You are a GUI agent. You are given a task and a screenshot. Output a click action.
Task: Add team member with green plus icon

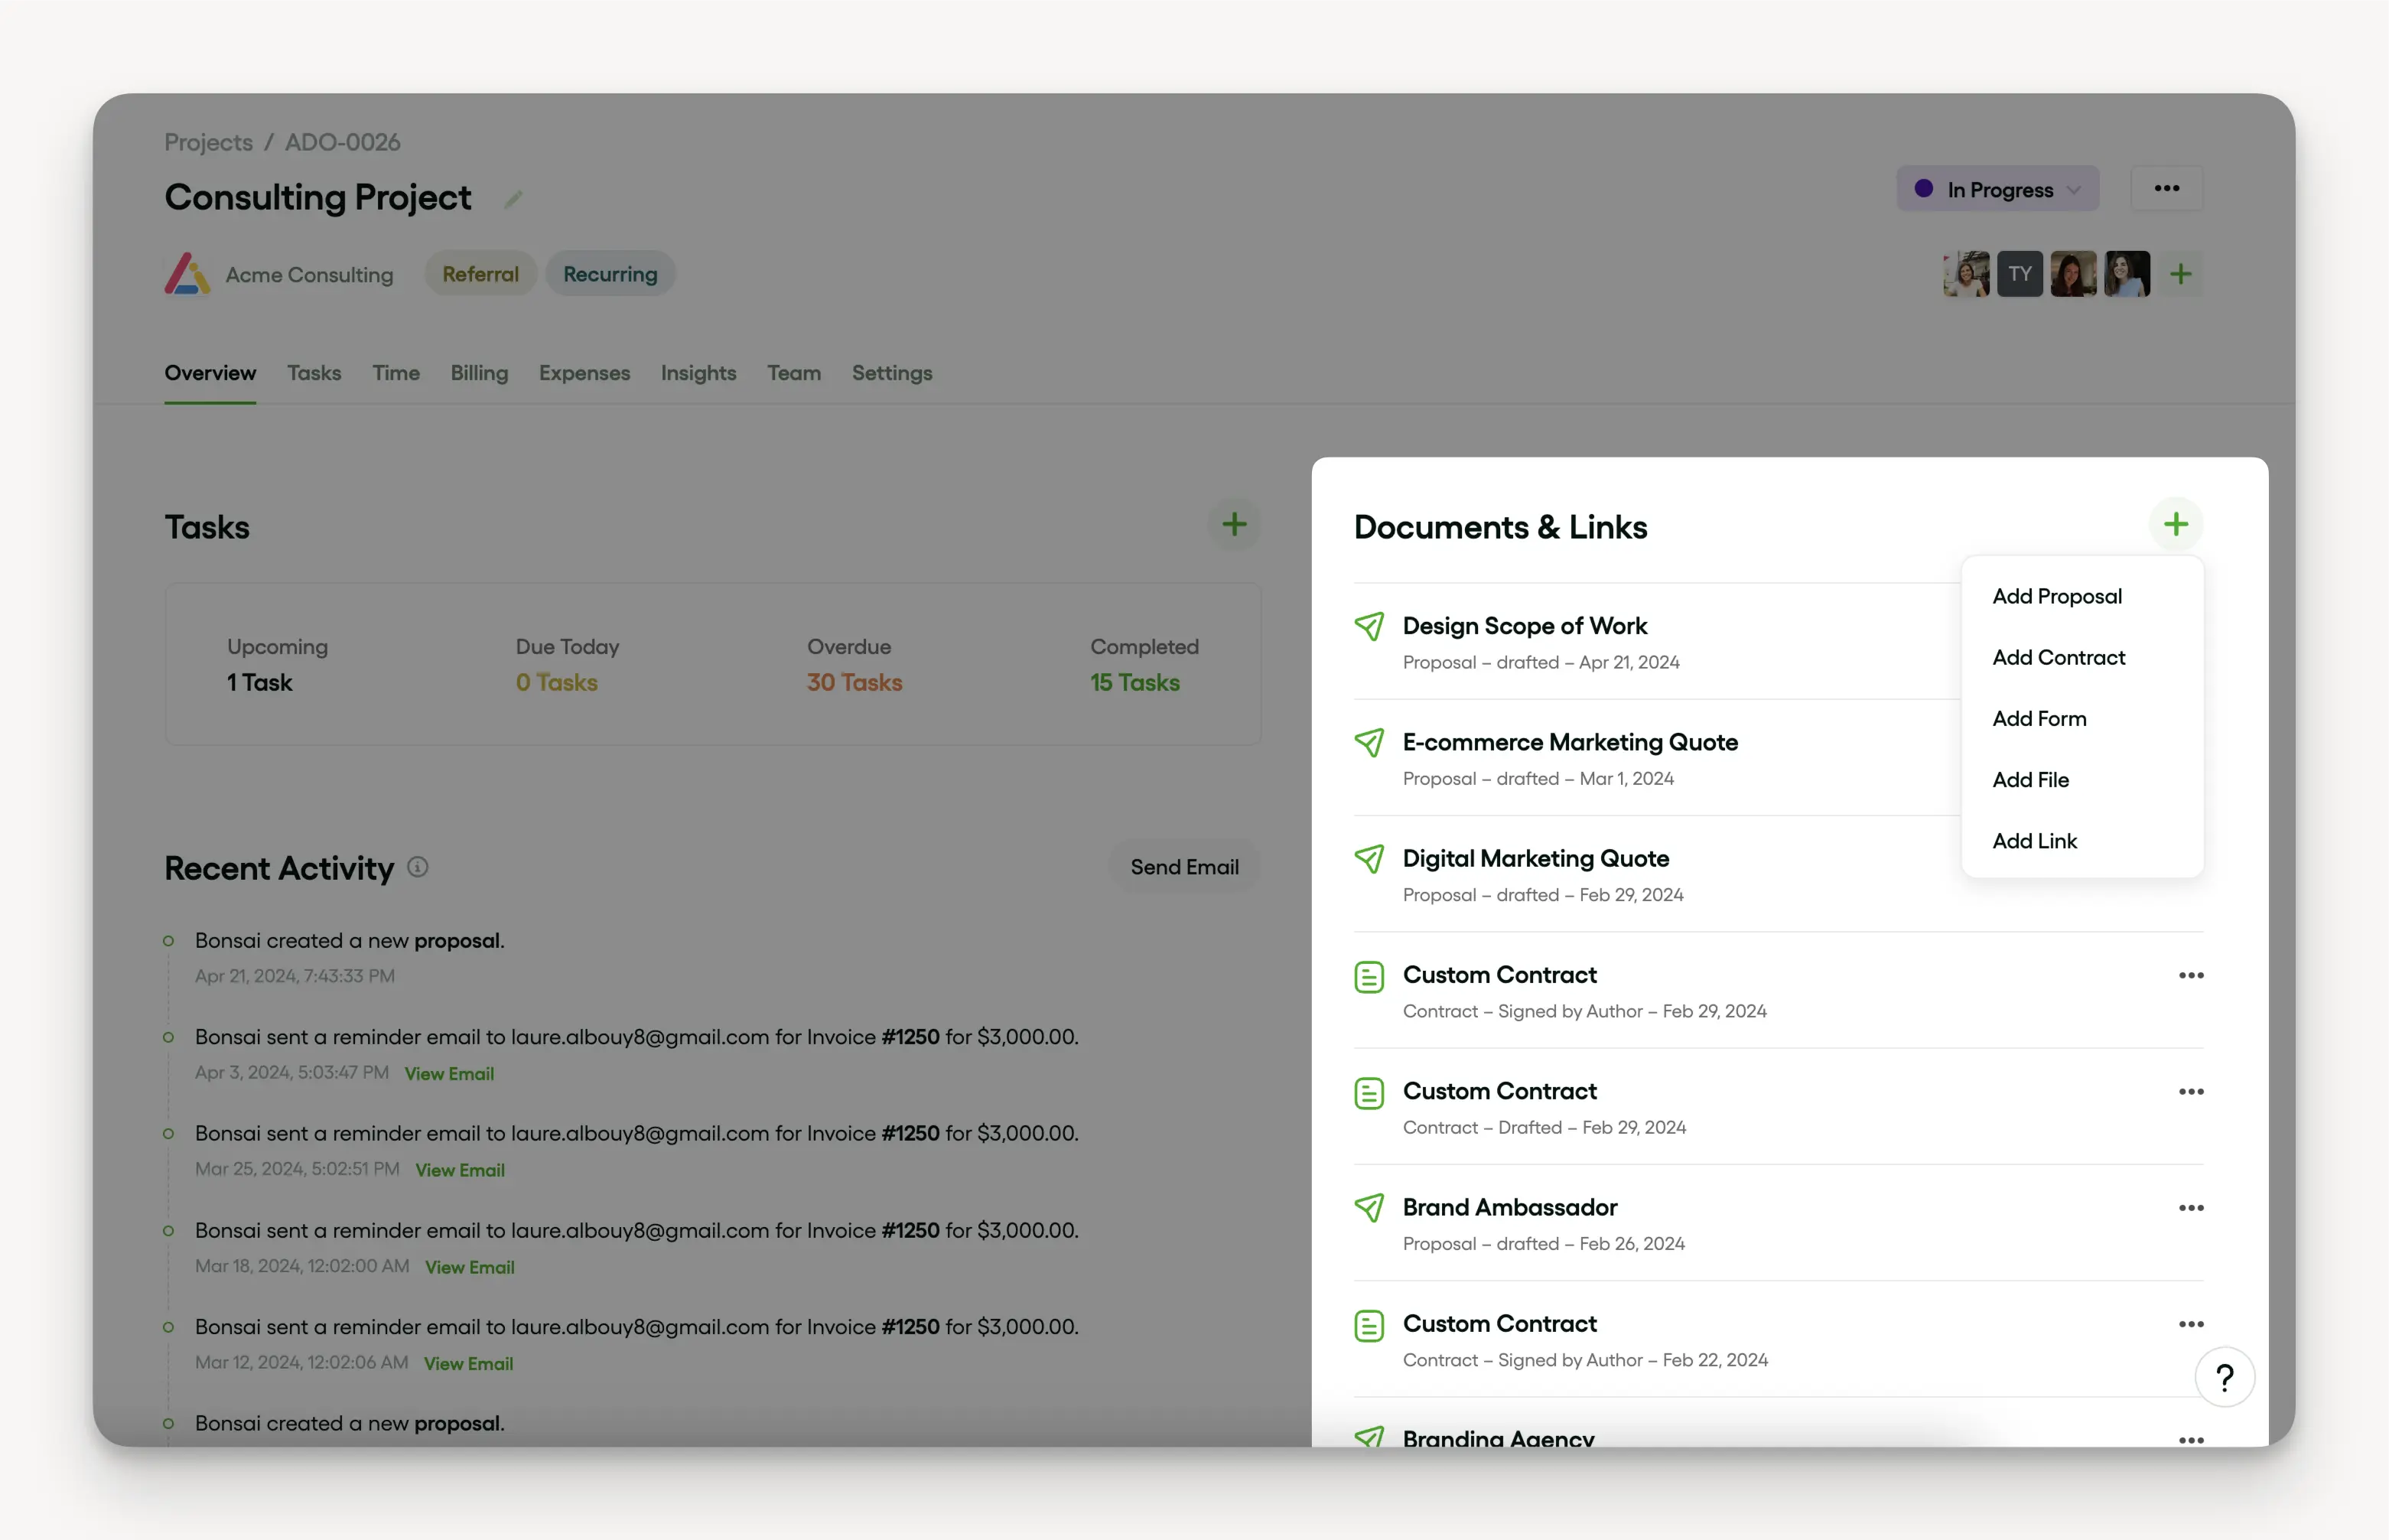click(x=2180, y=274)
